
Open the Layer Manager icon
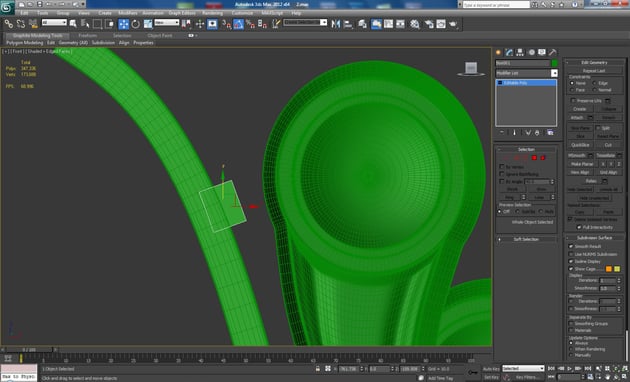362,24
